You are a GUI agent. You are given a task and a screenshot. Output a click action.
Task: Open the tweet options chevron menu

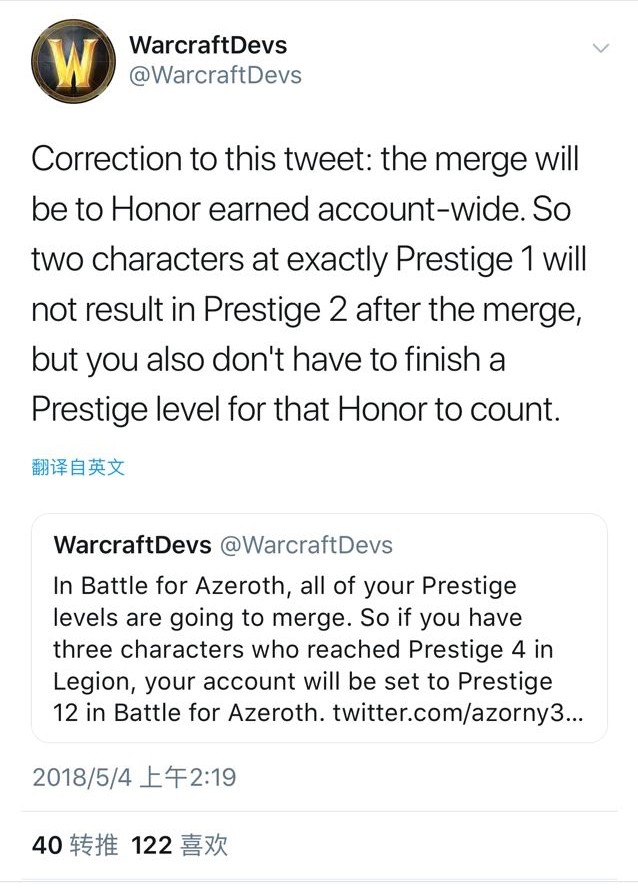tap(601, 48)
